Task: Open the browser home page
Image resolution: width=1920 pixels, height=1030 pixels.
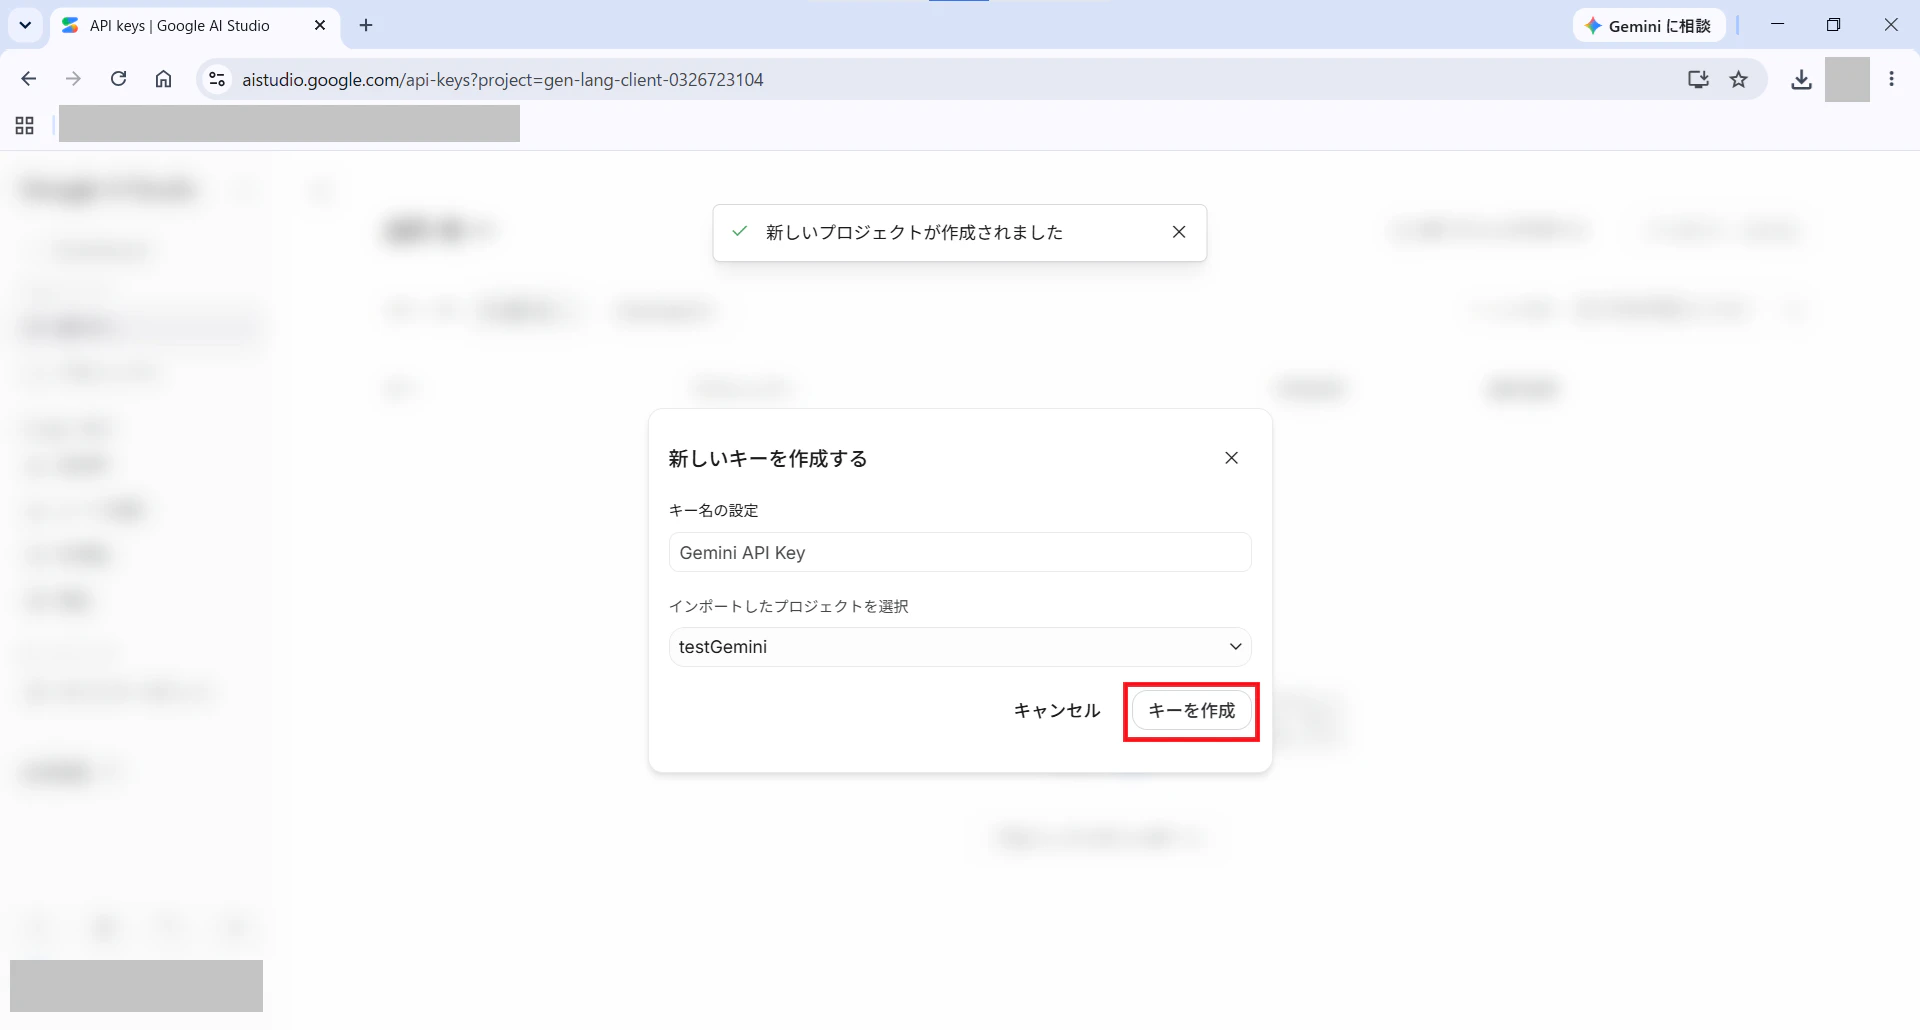Action: coord(163,79)
